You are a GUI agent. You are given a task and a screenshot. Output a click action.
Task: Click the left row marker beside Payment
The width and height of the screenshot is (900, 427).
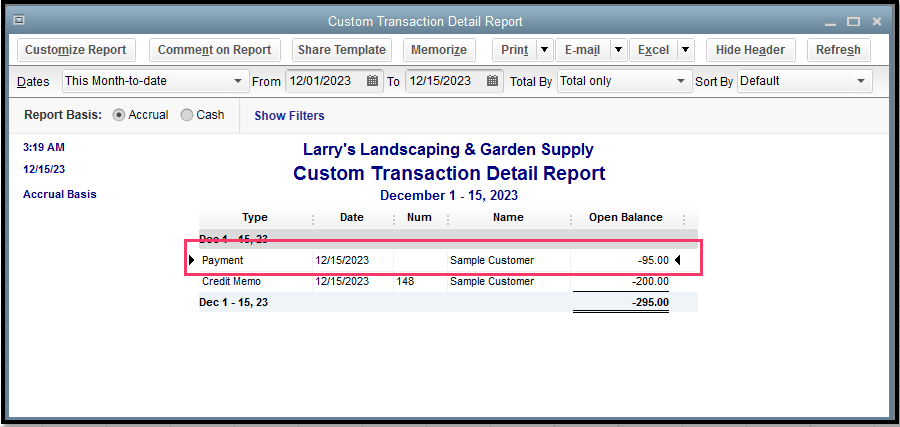click(192, 261)
